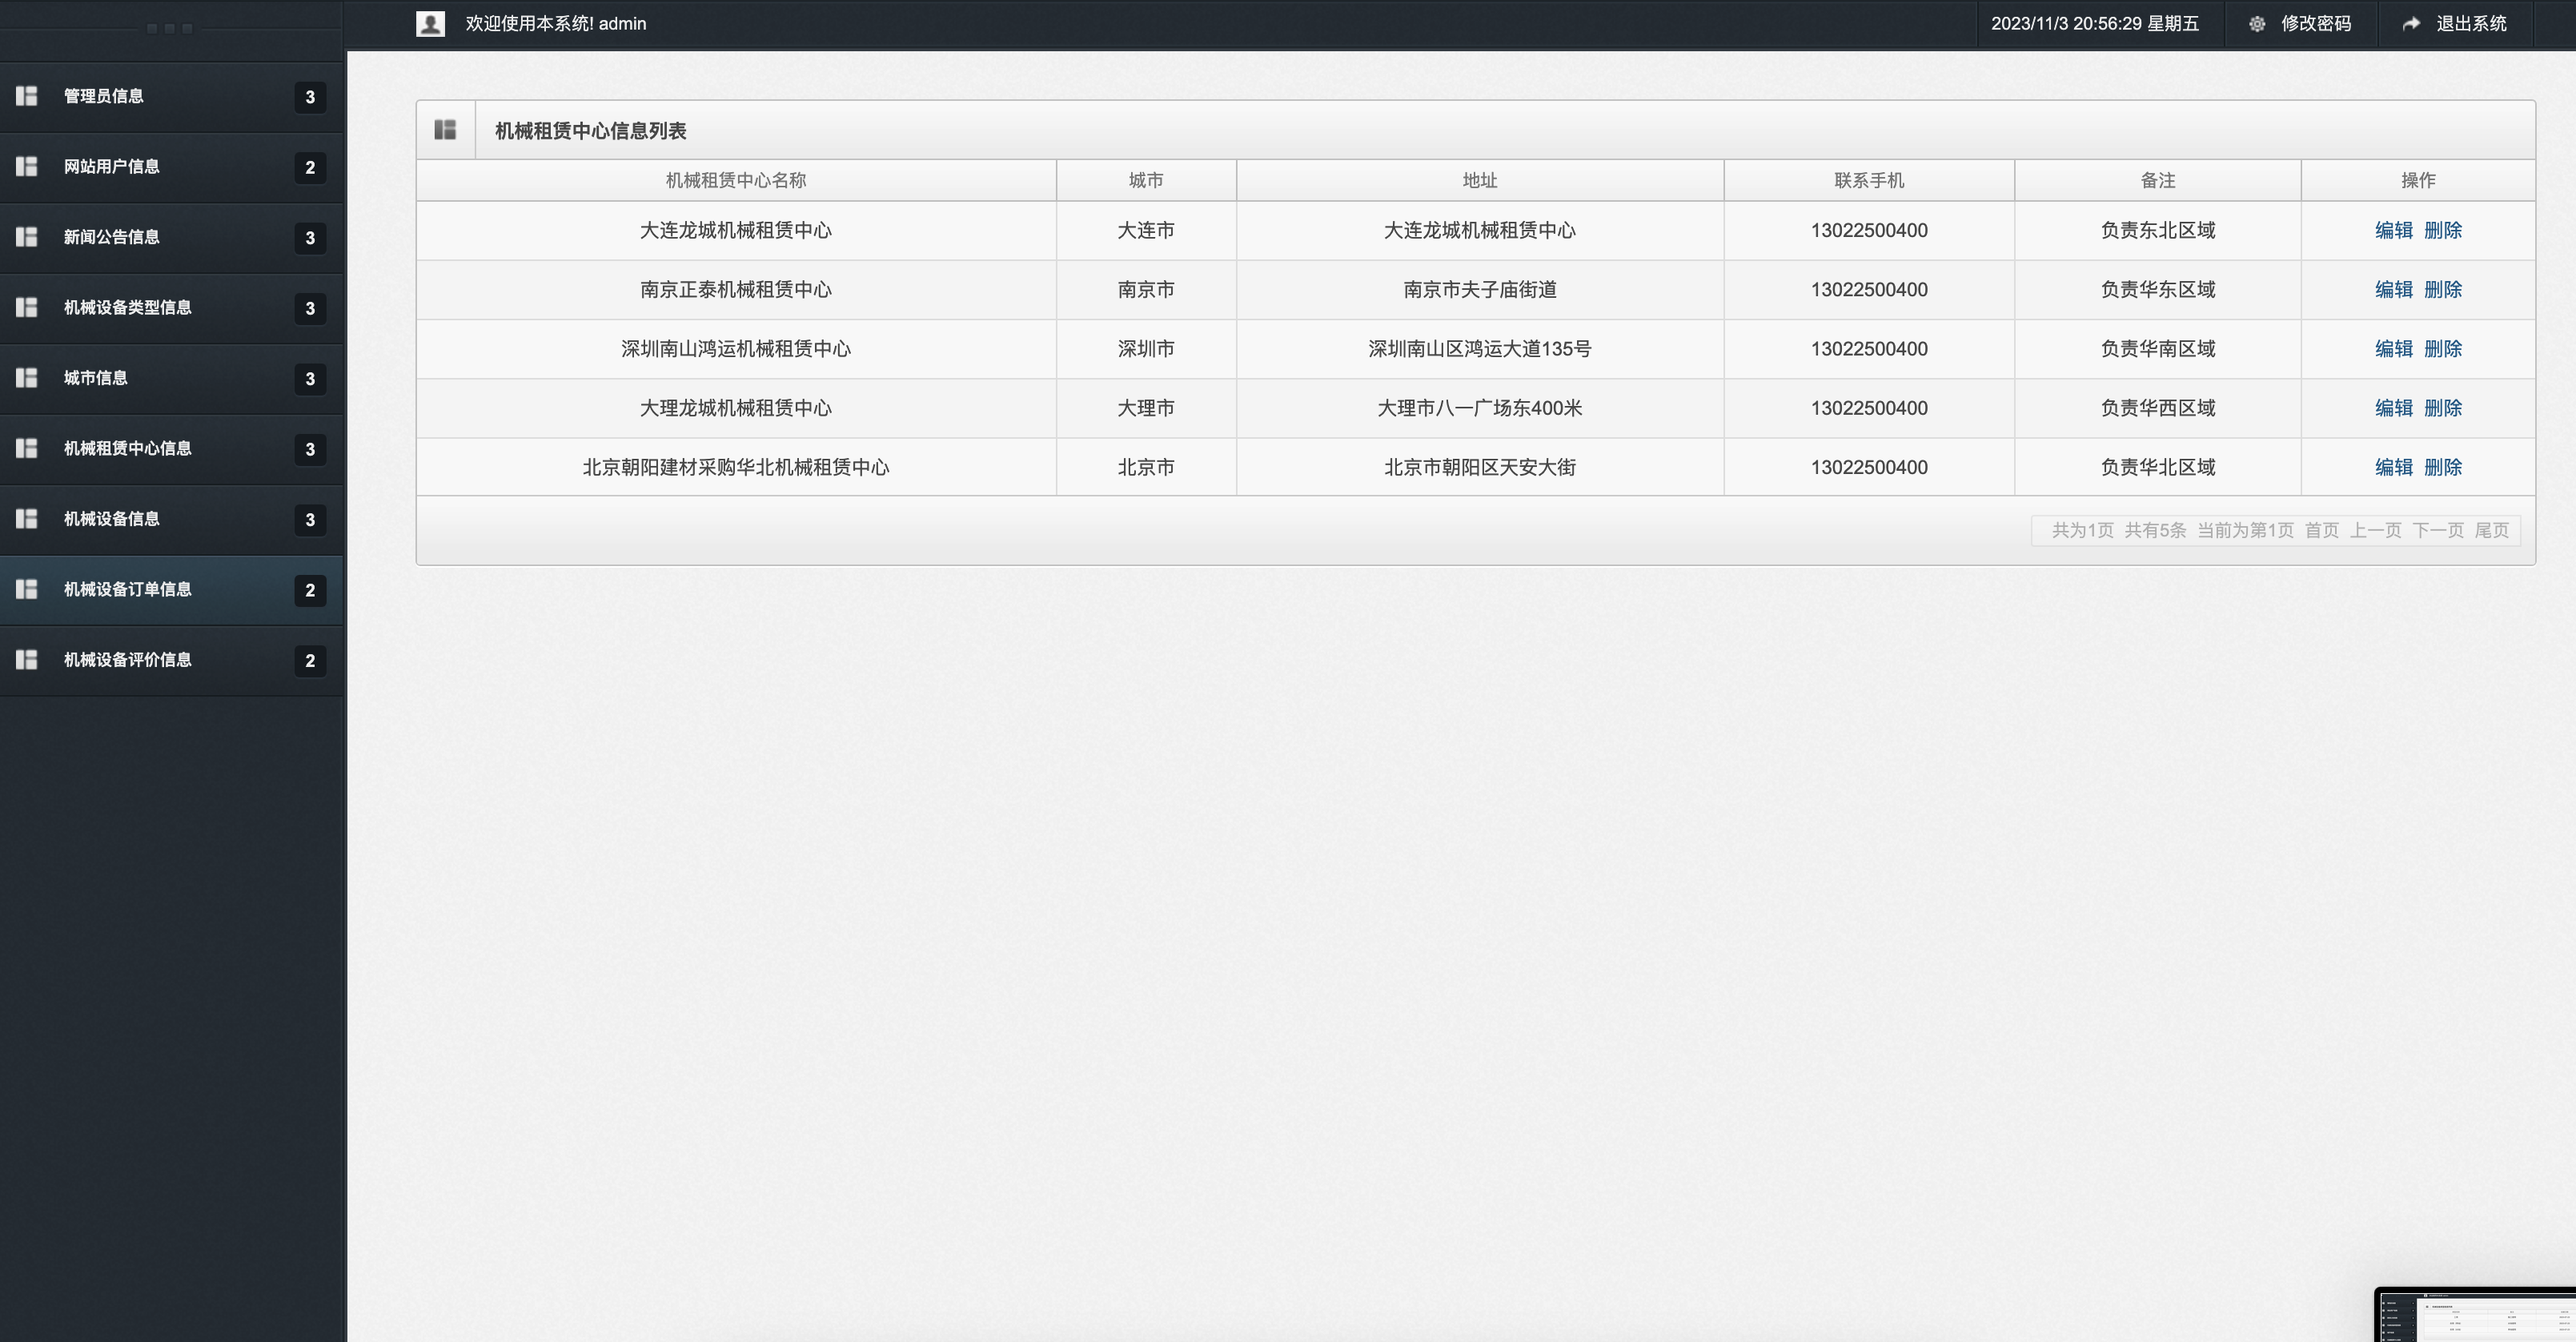Click the list icon beside 机械租赁中心信息列表

[445, 130]
